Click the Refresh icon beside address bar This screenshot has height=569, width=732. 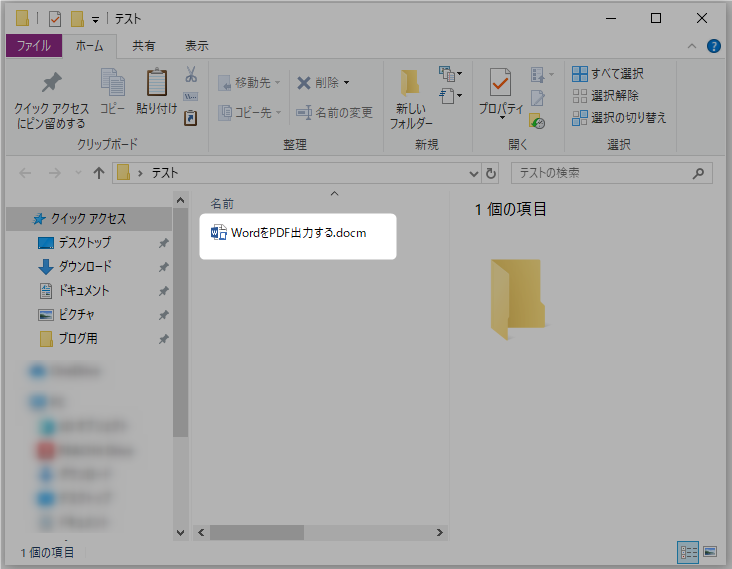pyautogui.click(x=491, y=173)
